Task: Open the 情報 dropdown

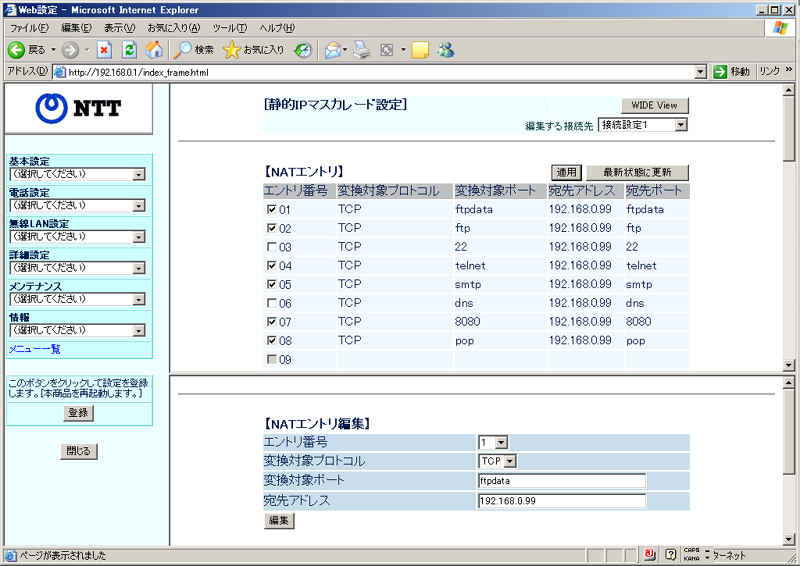Action: point(78,331)
